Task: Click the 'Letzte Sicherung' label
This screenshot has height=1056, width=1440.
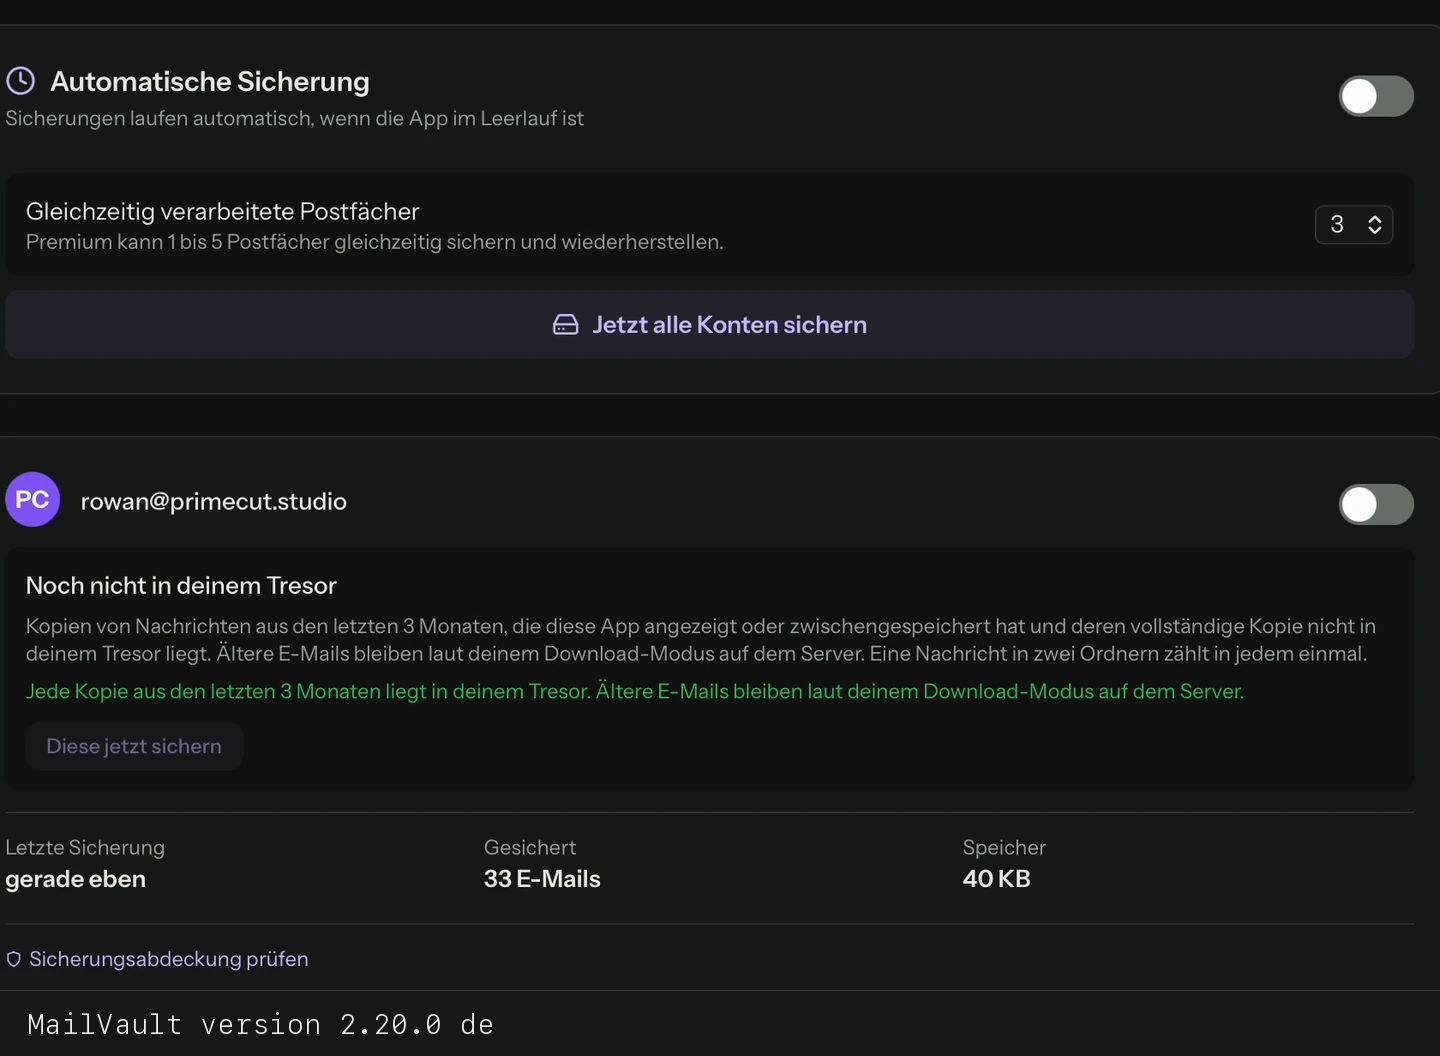Action: click(x=85, y=847)
